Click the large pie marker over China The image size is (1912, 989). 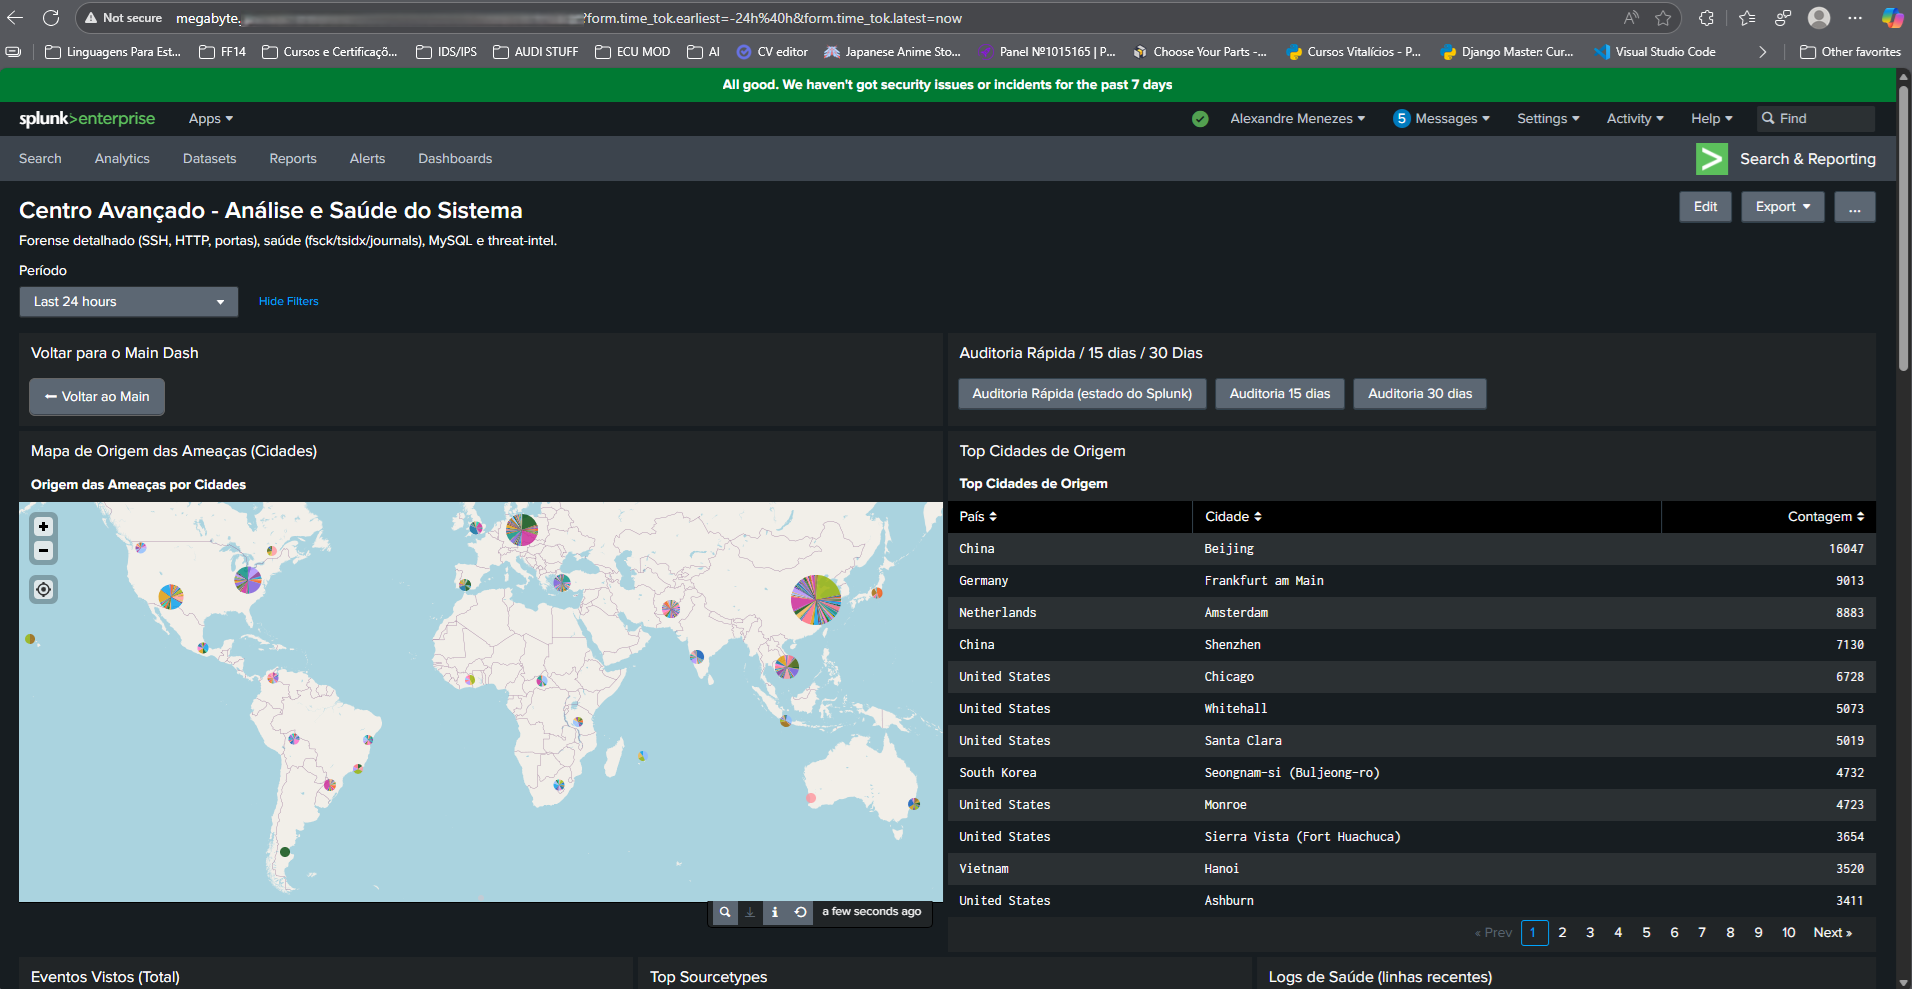pyautogui.click(x=816, y=600)
